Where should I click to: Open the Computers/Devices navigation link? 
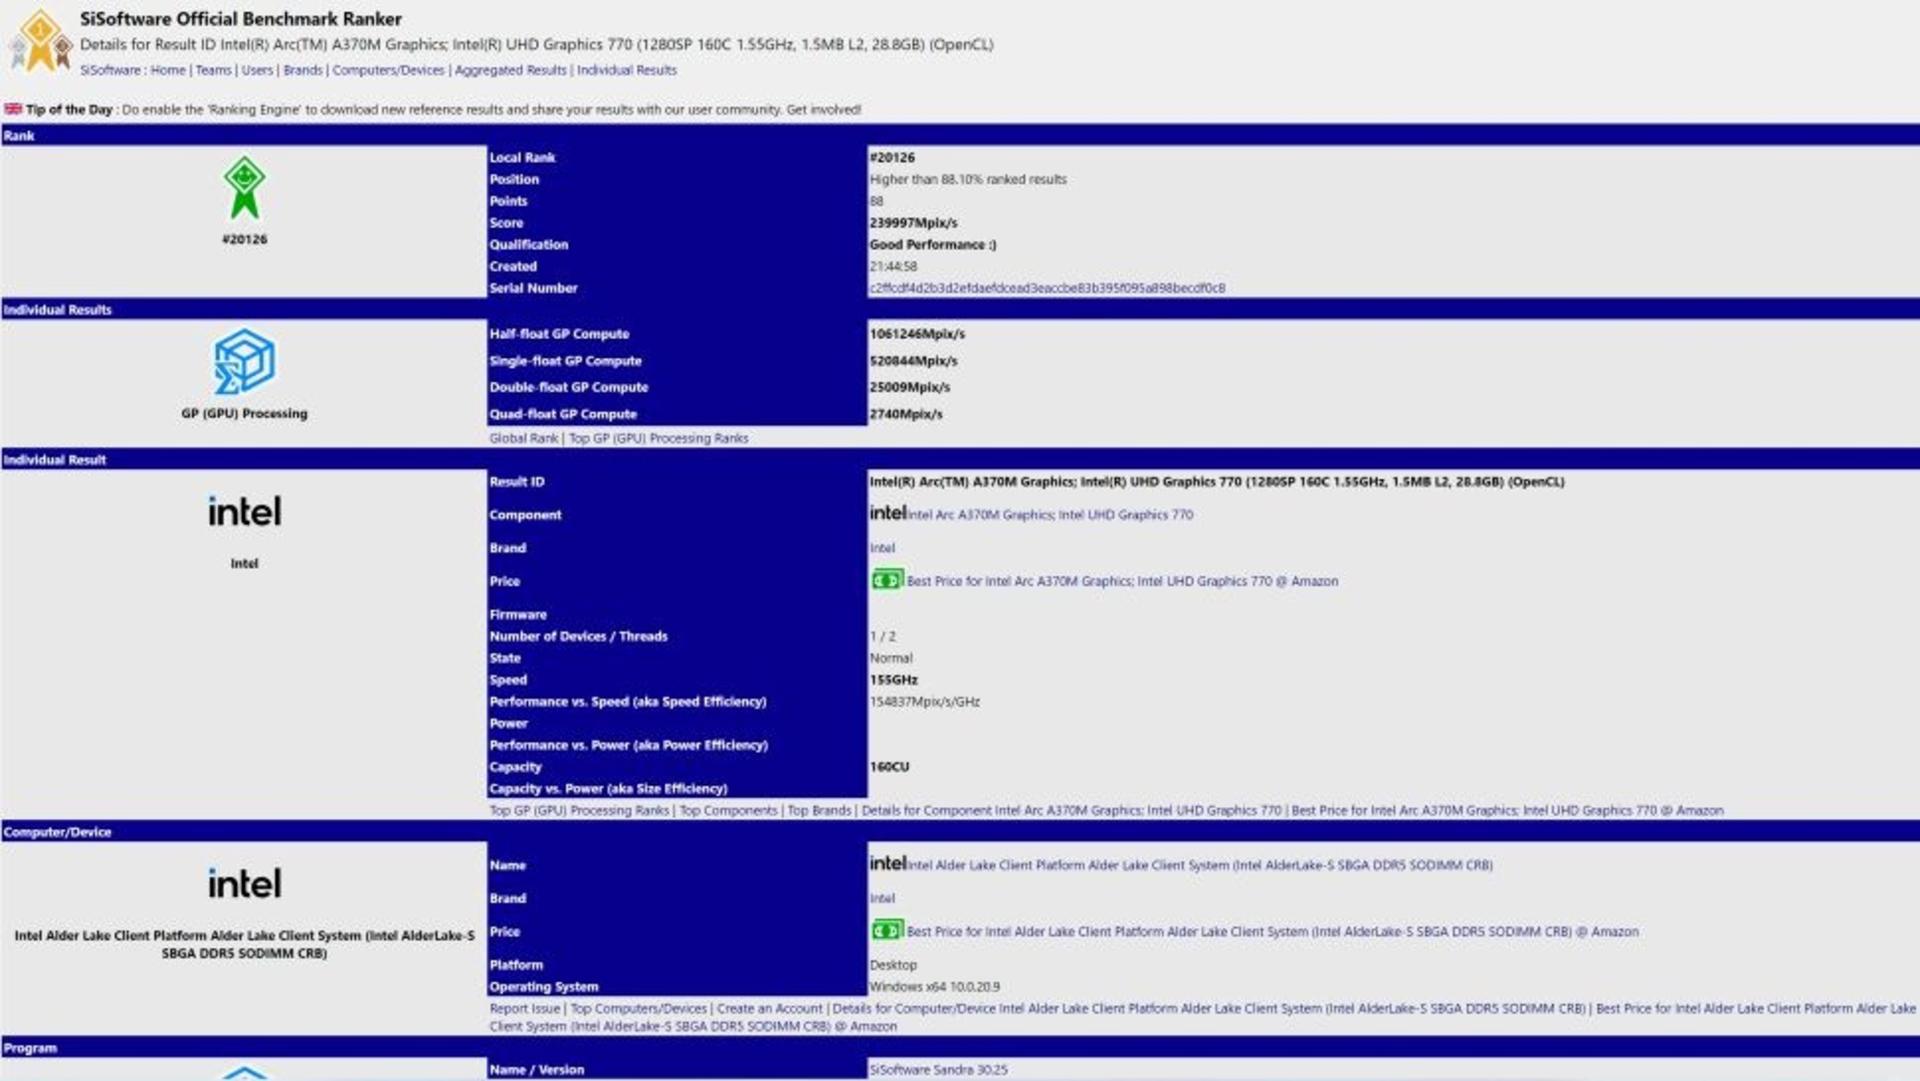point(388,70)
